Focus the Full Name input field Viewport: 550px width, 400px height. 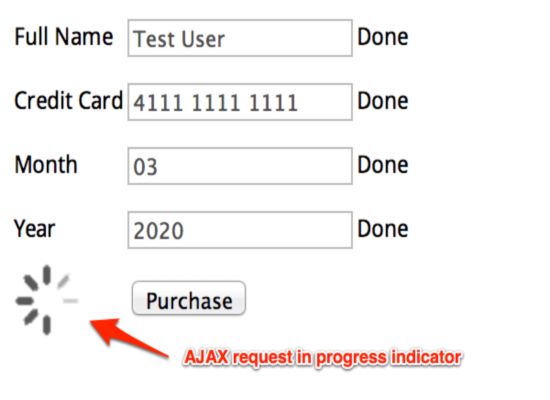240,38
